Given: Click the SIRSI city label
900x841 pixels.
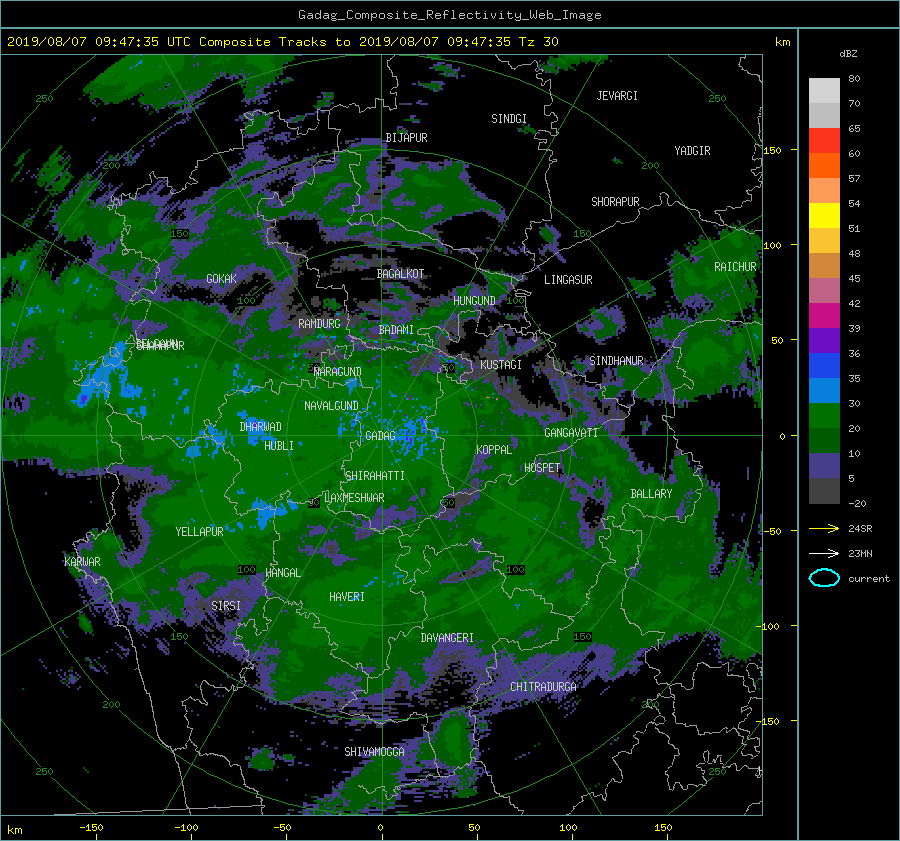Looking at the screenshot, I should click(226, 606).
